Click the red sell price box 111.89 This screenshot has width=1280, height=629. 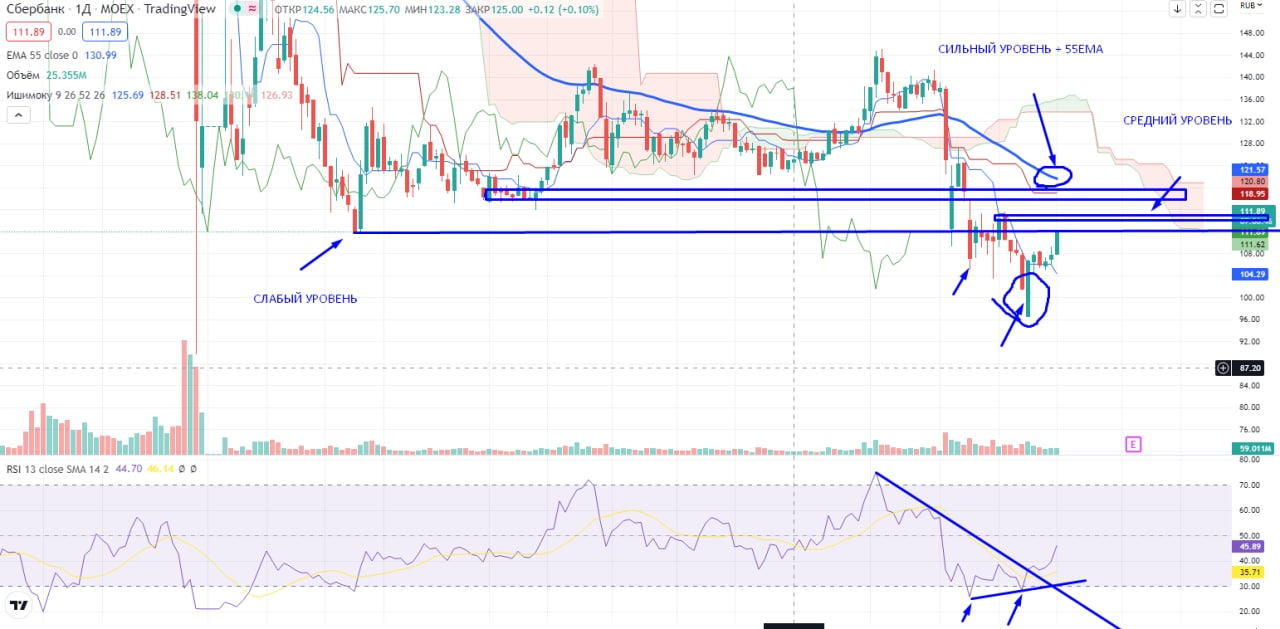[26, 32]
